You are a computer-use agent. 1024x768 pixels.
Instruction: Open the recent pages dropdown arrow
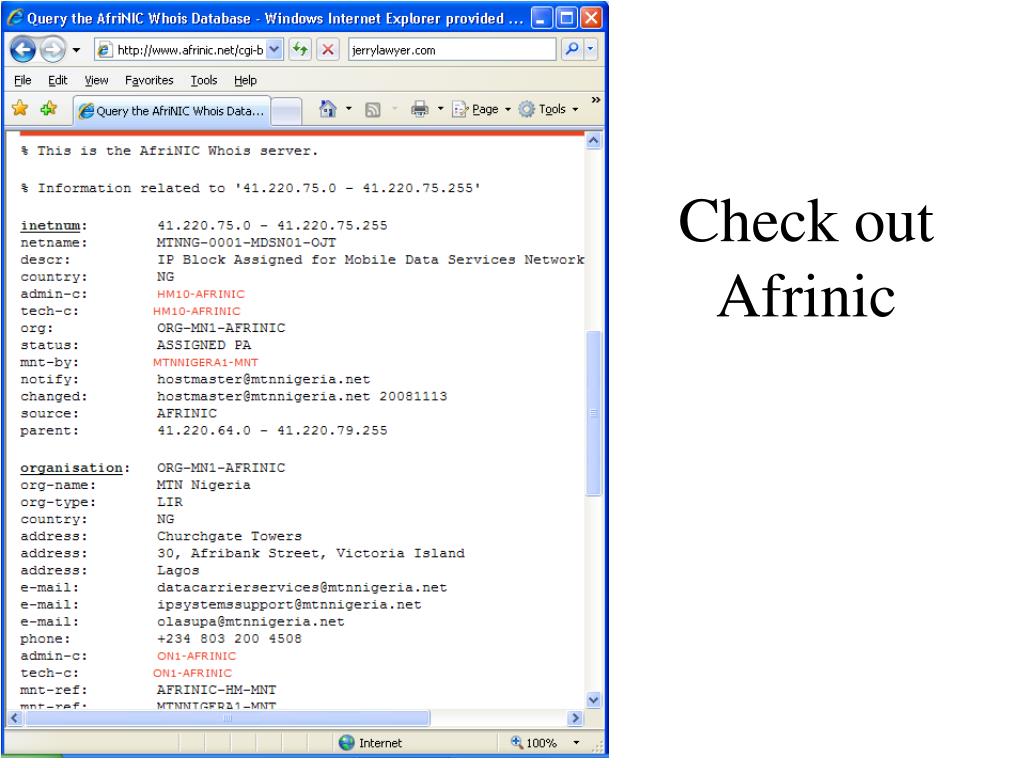[76, 50]
